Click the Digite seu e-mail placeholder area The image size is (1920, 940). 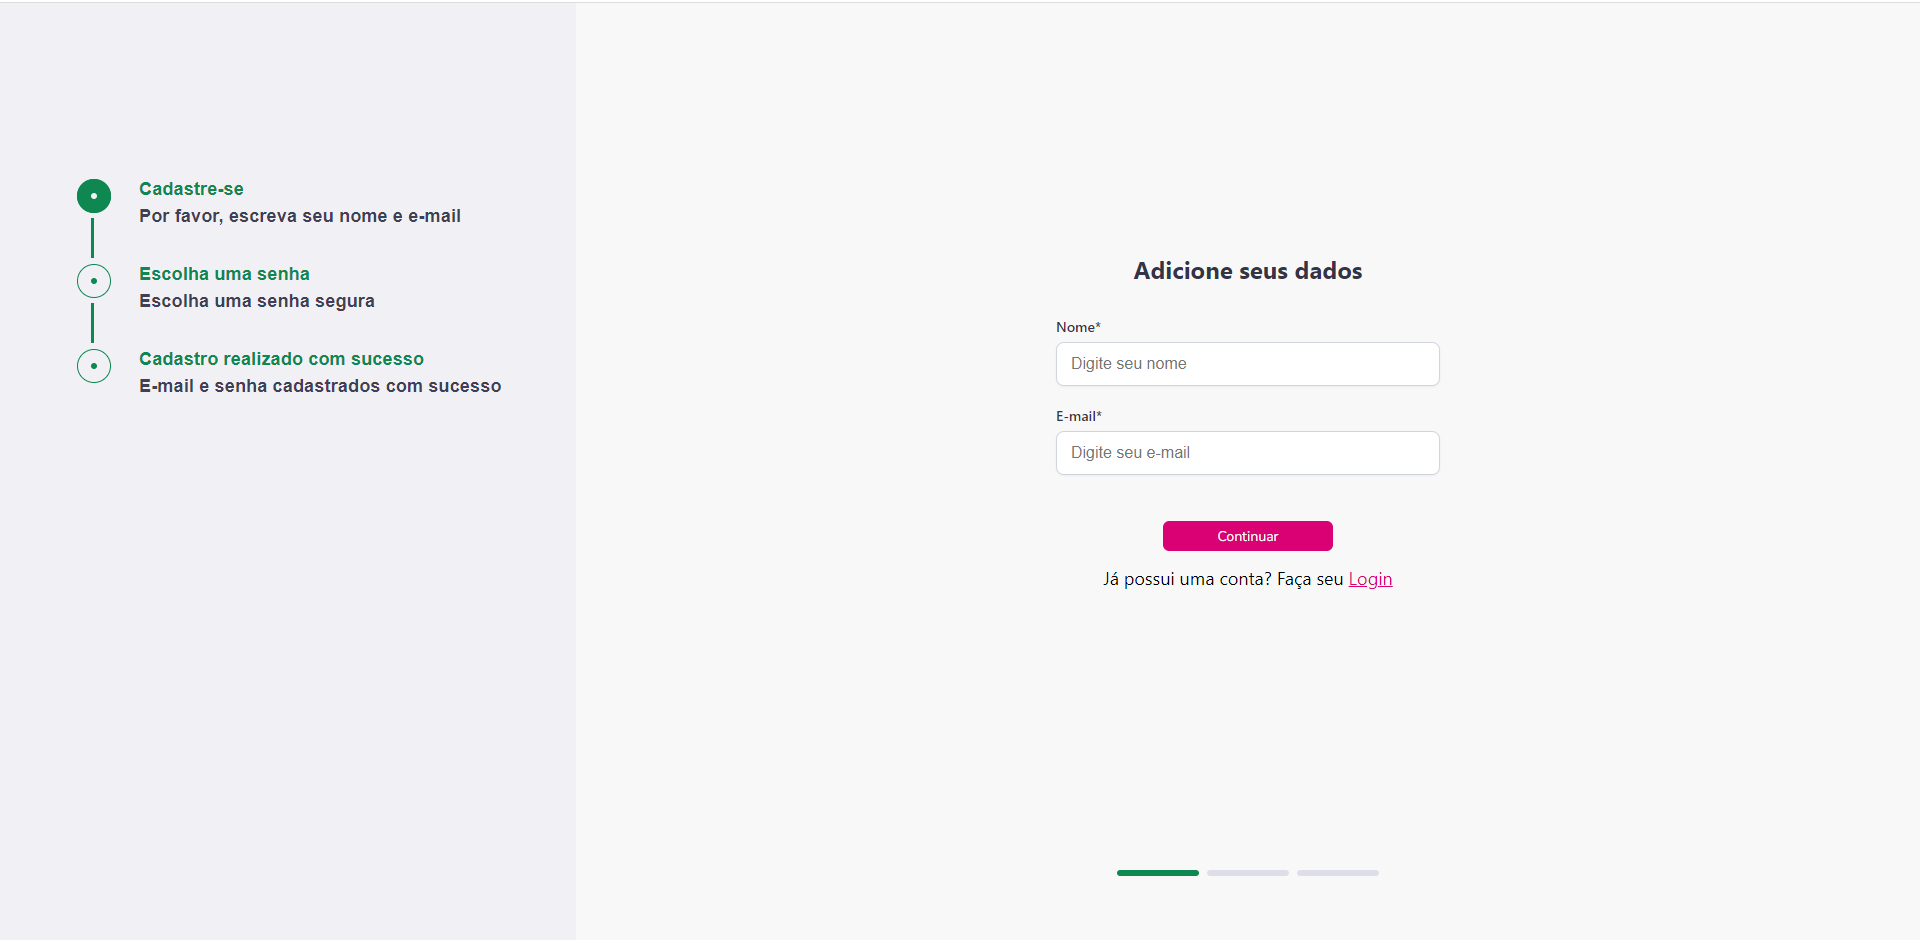click(1130, 453)
